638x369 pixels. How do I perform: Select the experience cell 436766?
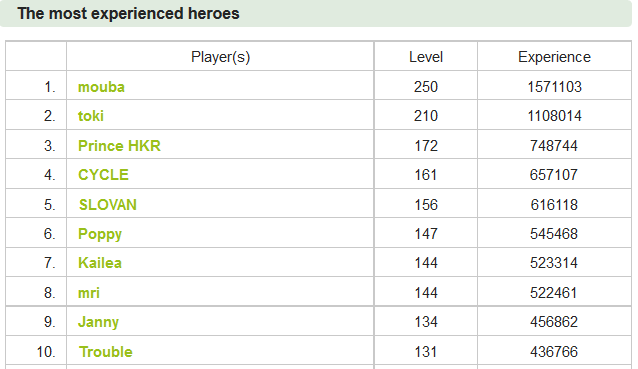554,352
